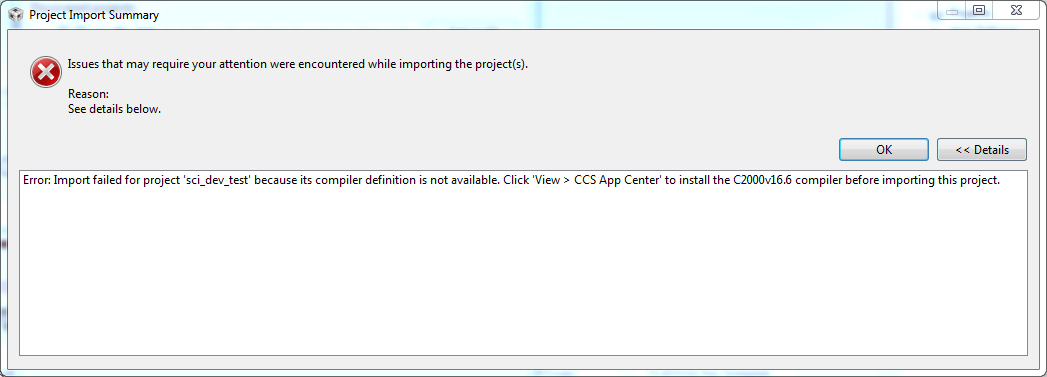Minimize the Project Import Summary dialog
The width and height of the screenshot is (1047, 377).
coord(952,10)
